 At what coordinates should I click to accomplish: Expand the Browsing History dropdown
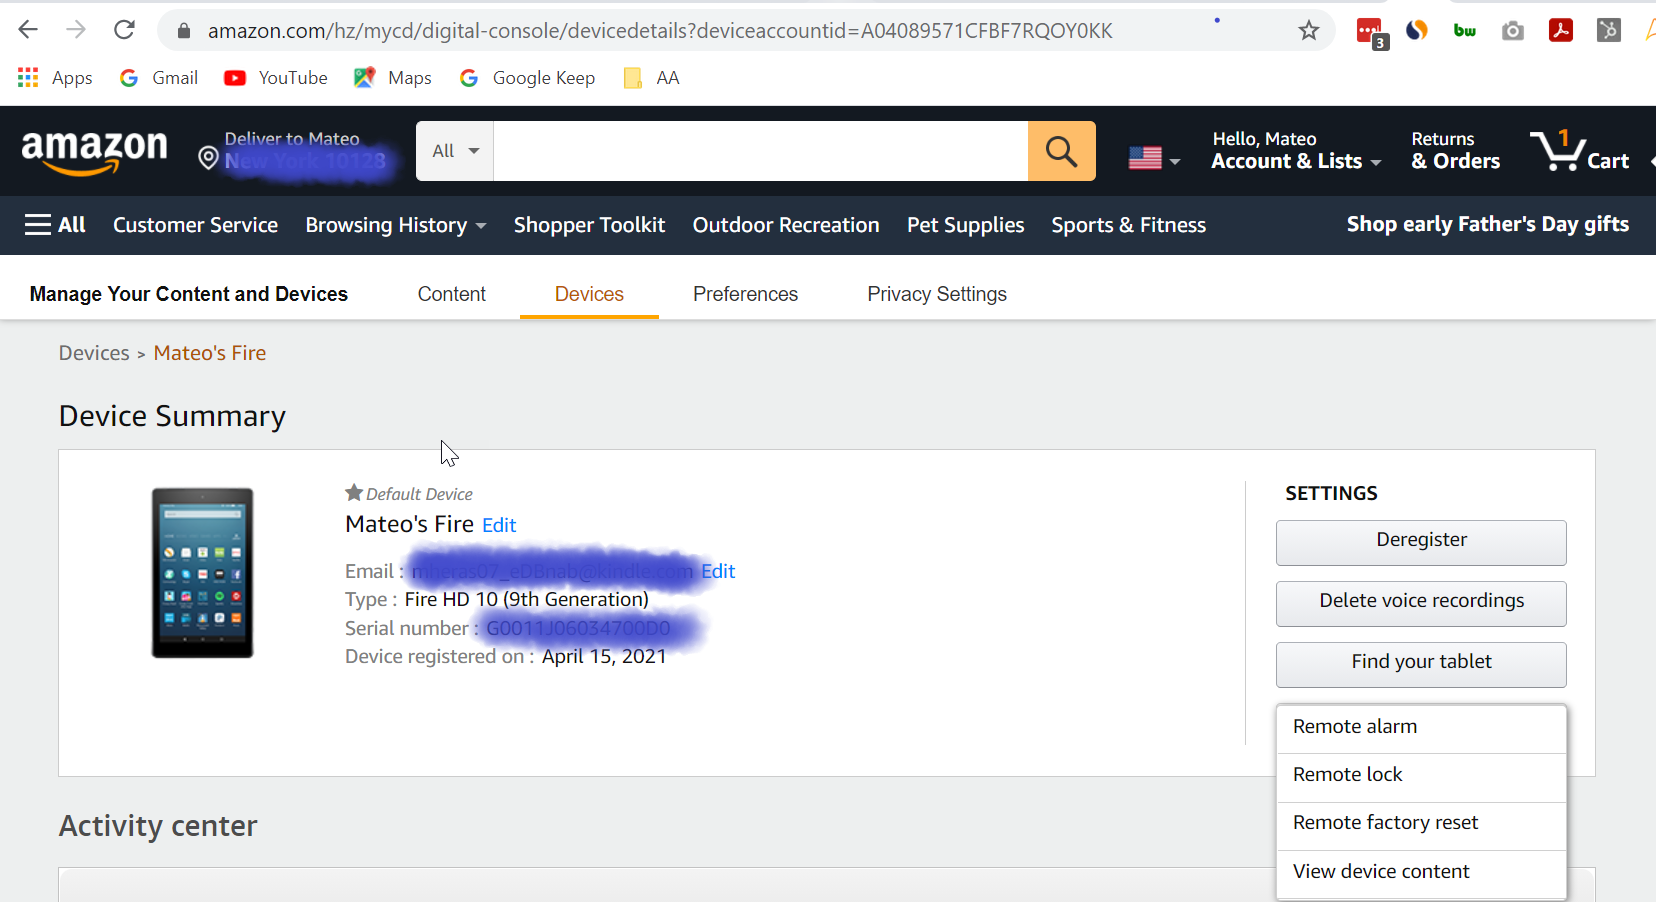tap(396, 225)
